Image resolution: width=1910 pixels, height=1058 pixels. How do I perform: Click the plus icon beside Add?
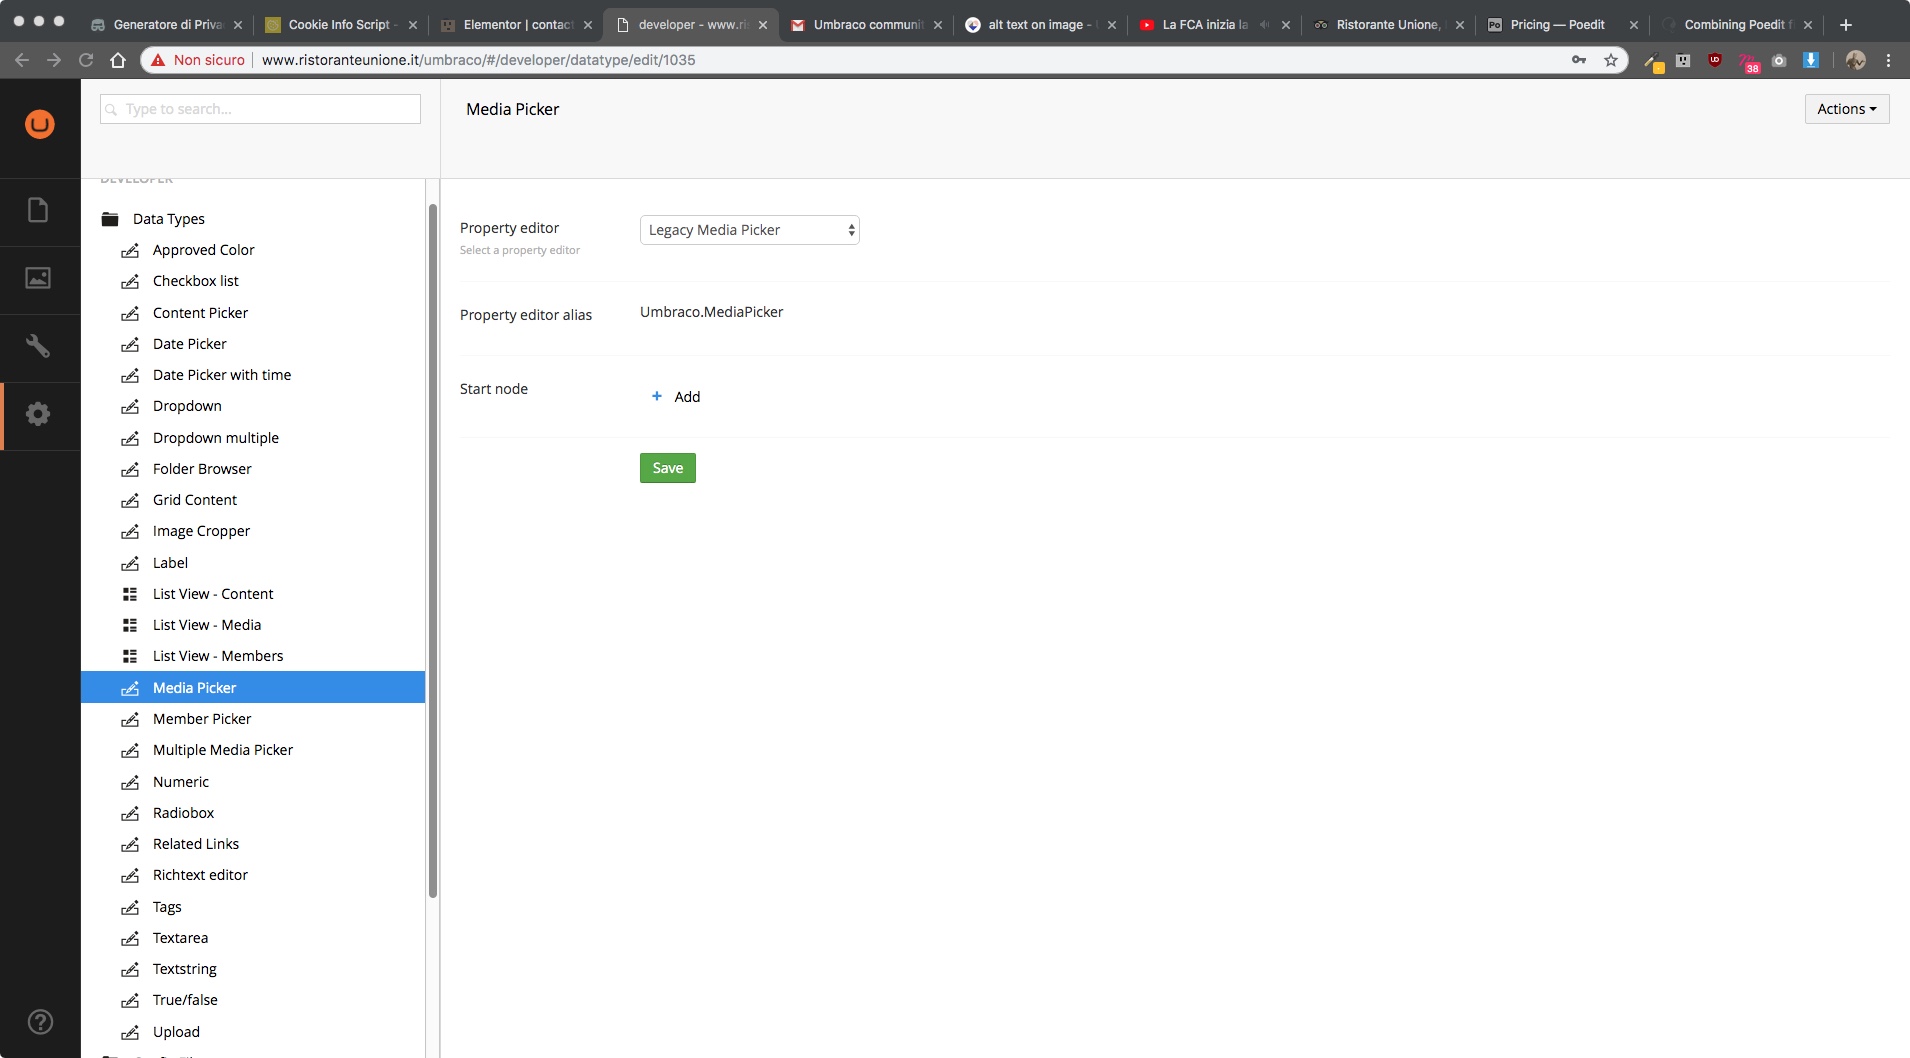[x=657, y=396]
